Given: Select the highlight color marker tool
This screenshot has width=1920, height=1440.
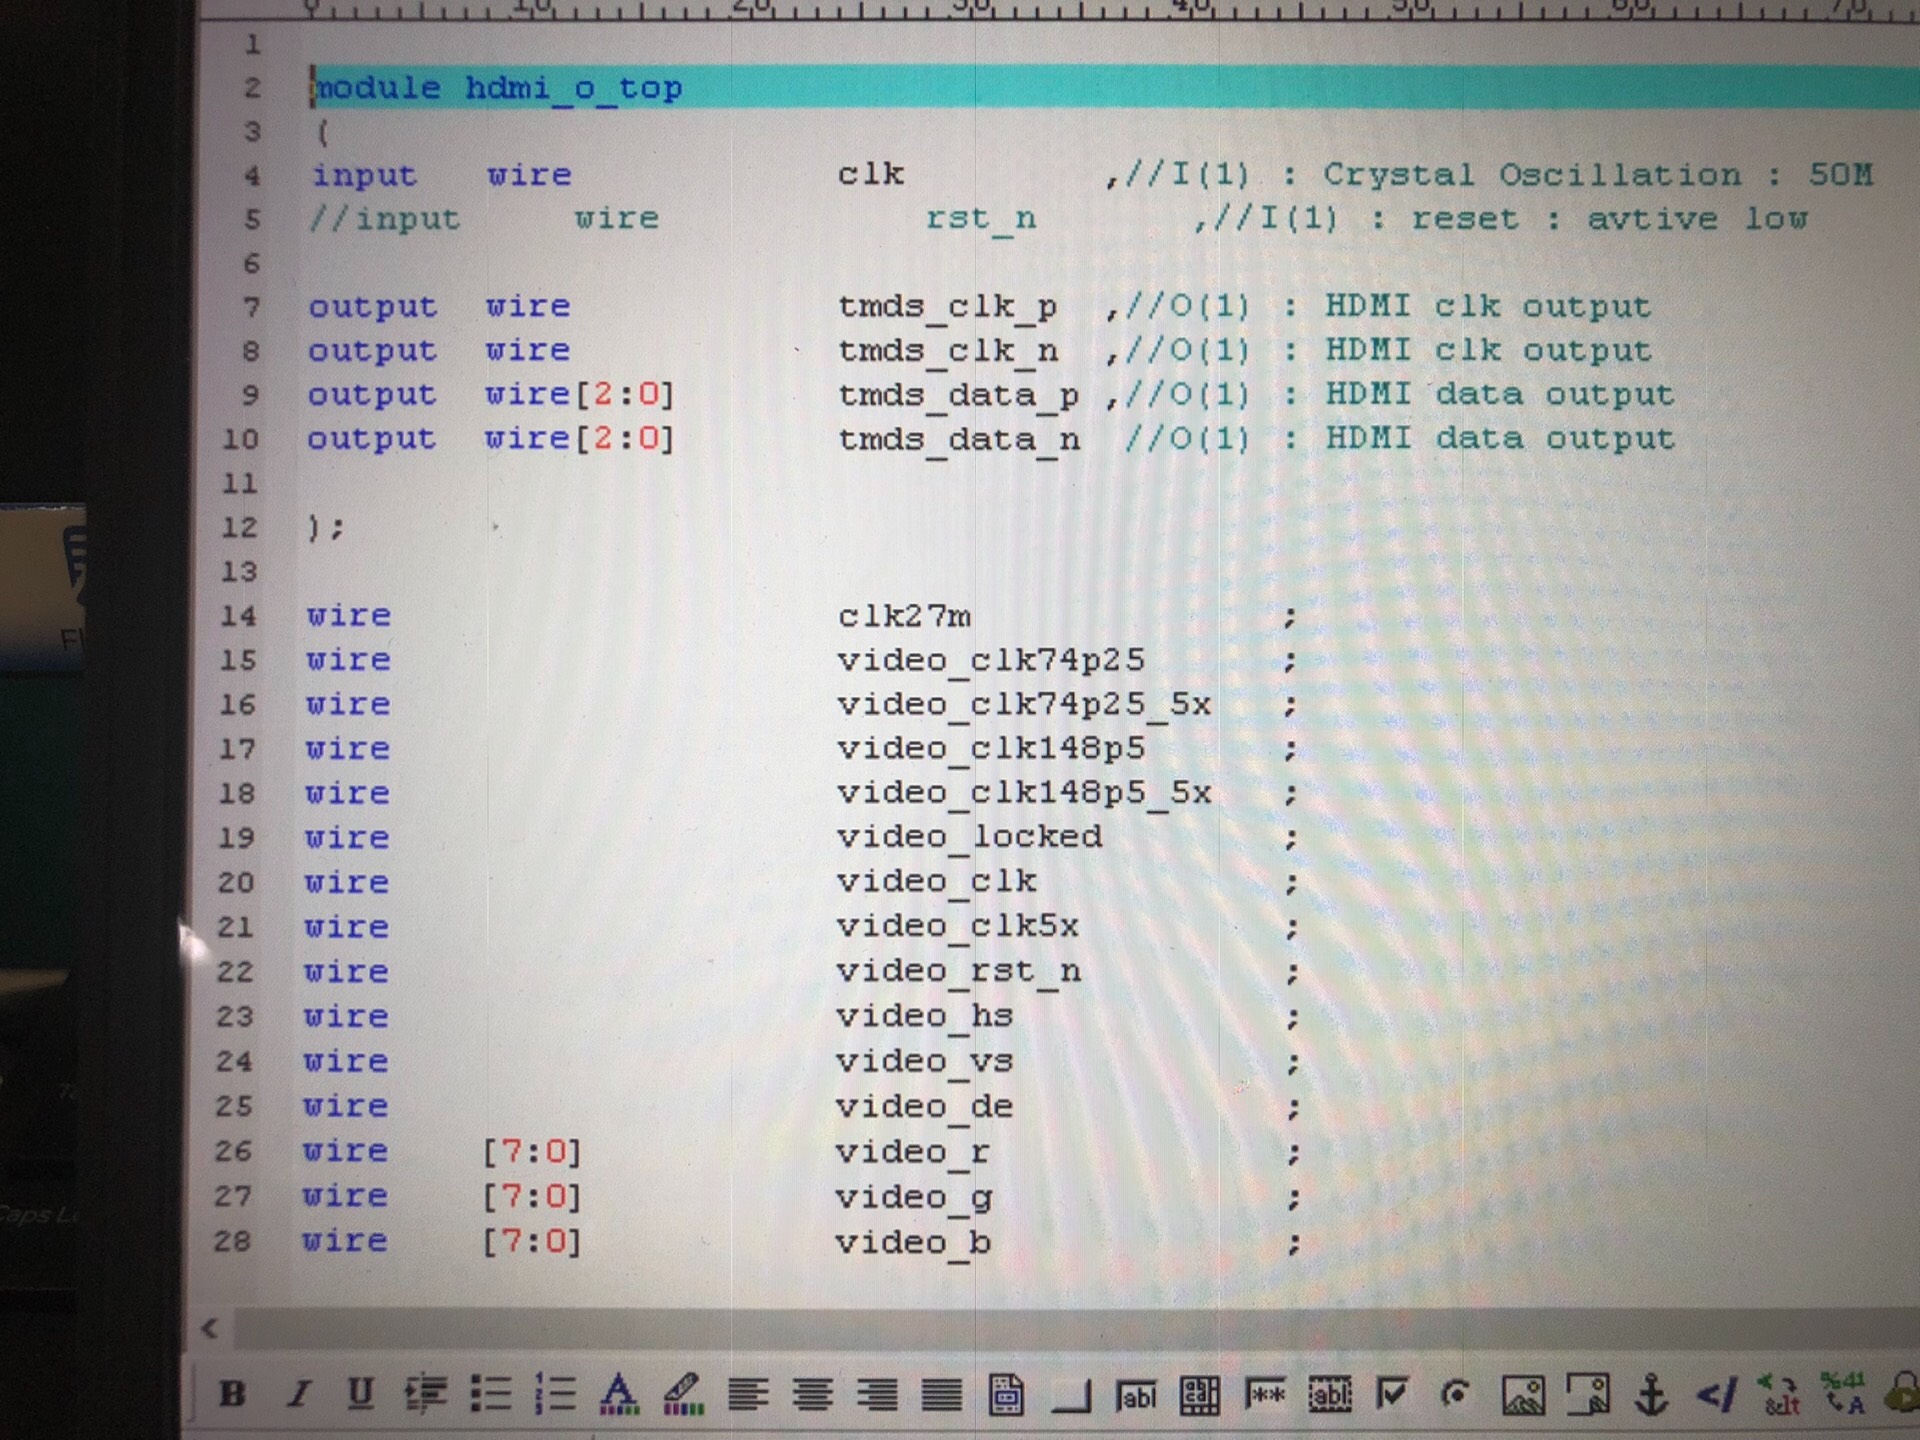Looking at the screenshot, I should pos(684,1393).
